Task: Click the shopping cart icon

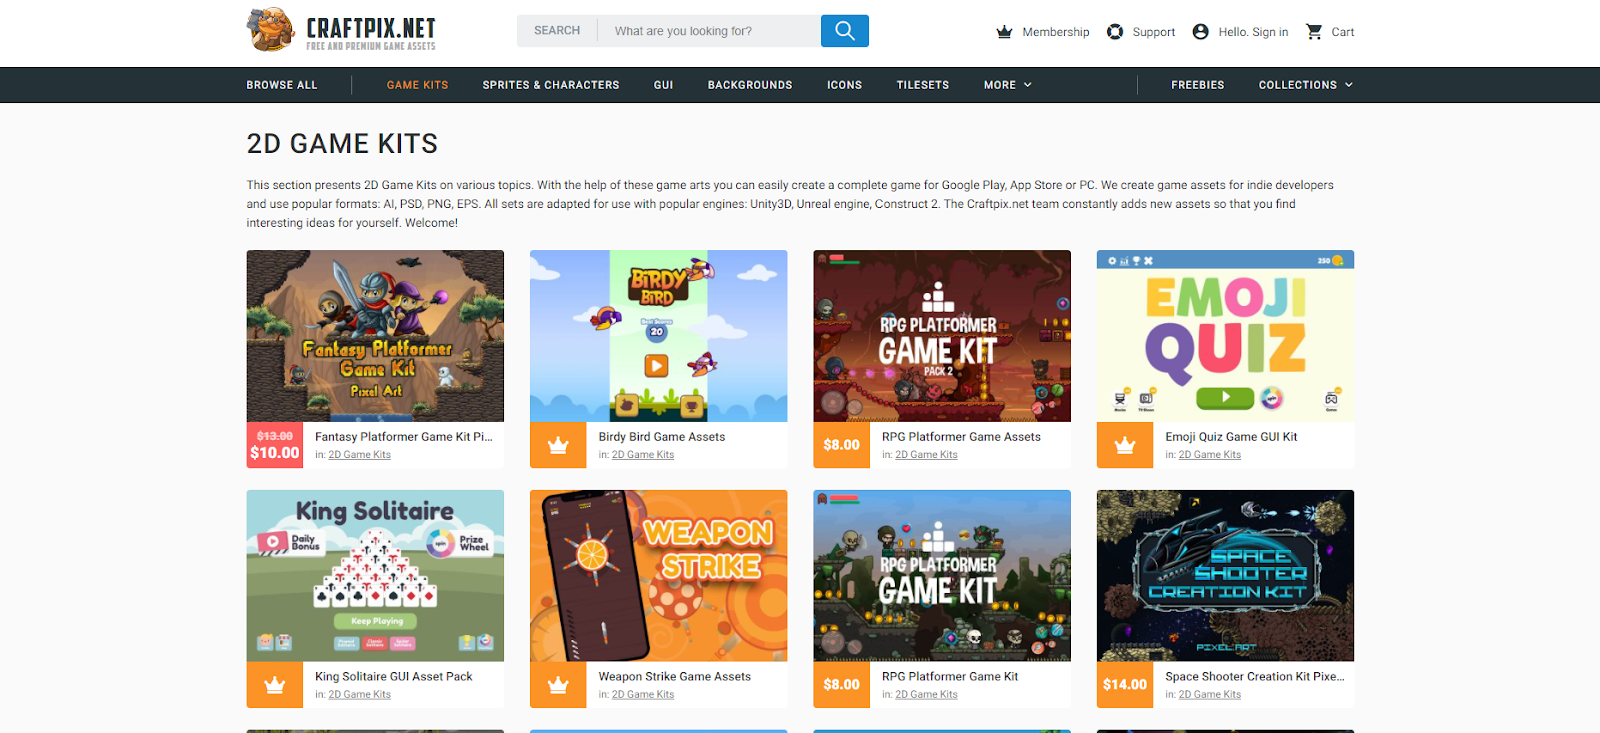Action: pos(1314,32)
